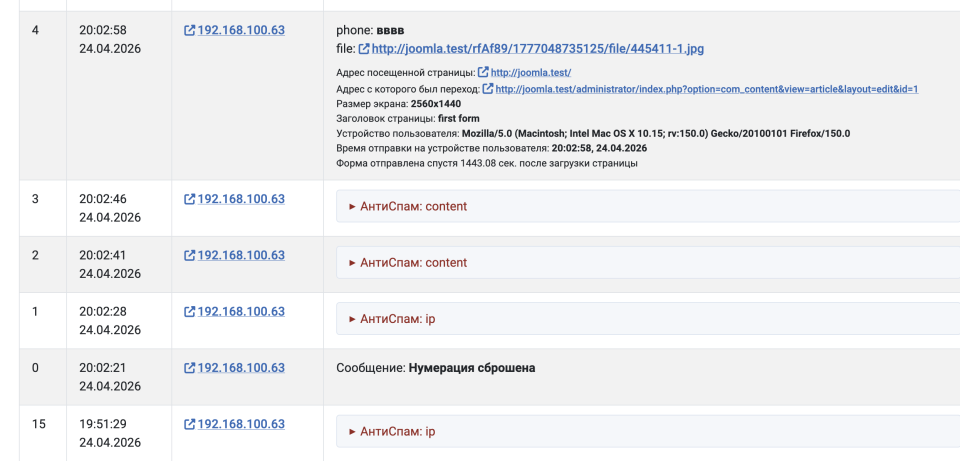Click external-link icon beside IP in row 4
Viewport: 960px width, 461px height.
pyautogui.click(x=190, y=31)
